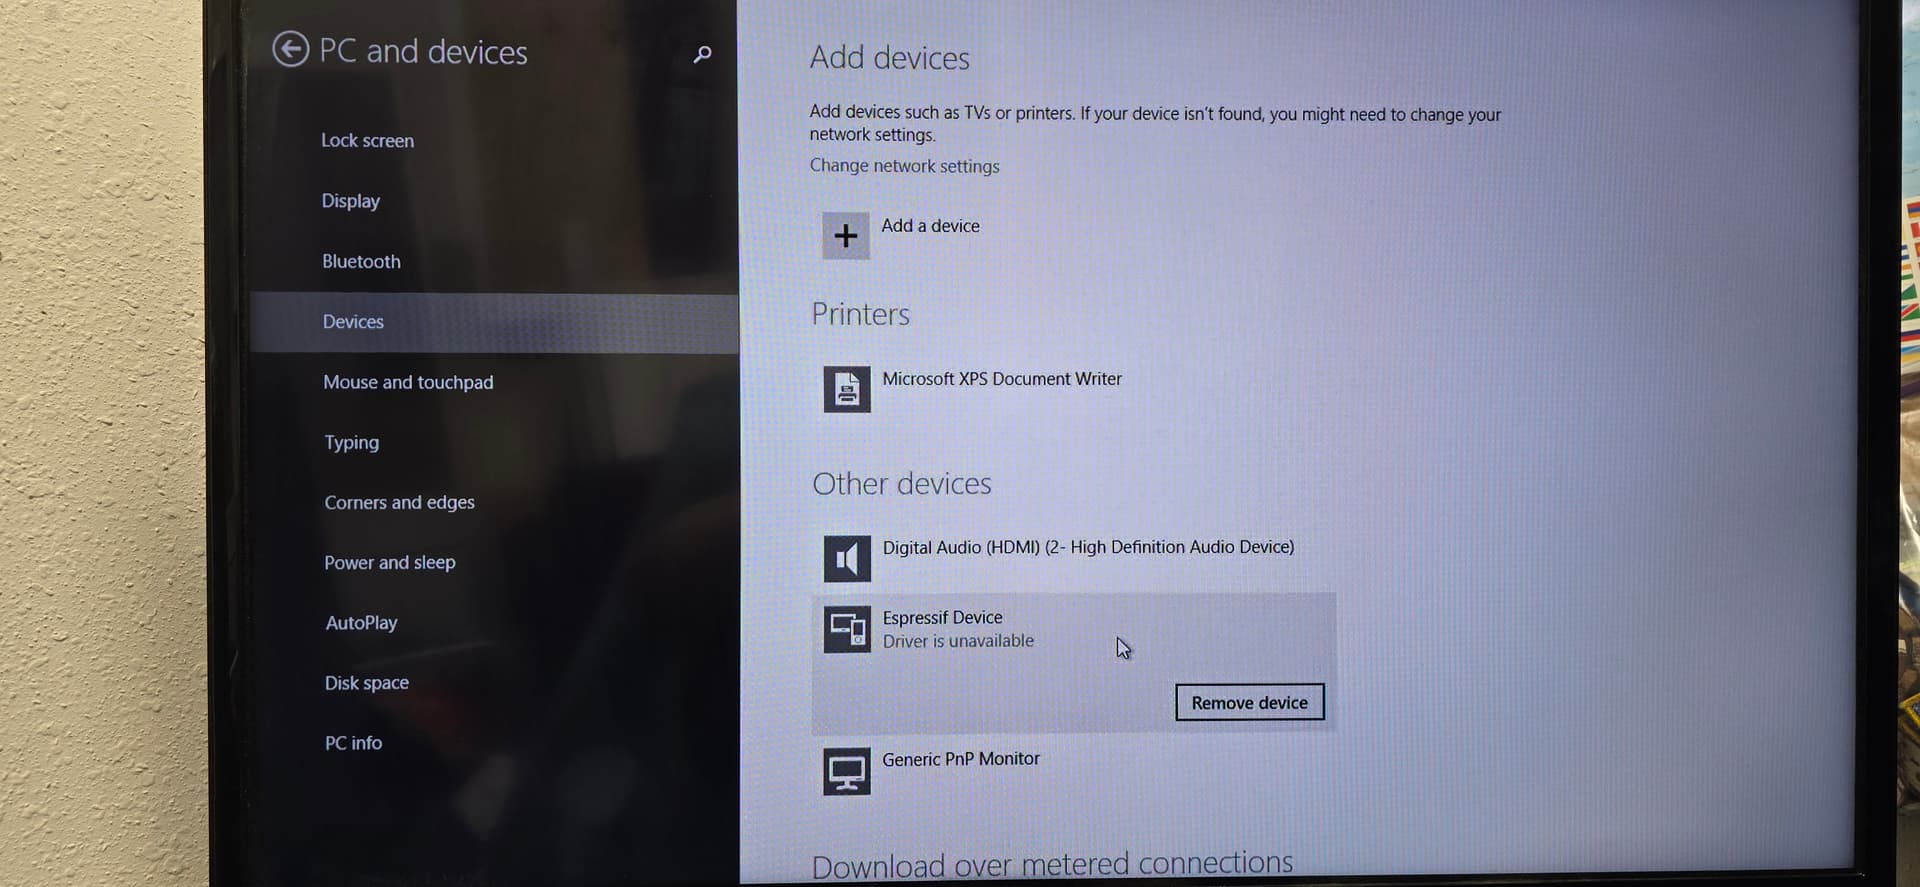Click the Espressif Device icon

point(847,629)
